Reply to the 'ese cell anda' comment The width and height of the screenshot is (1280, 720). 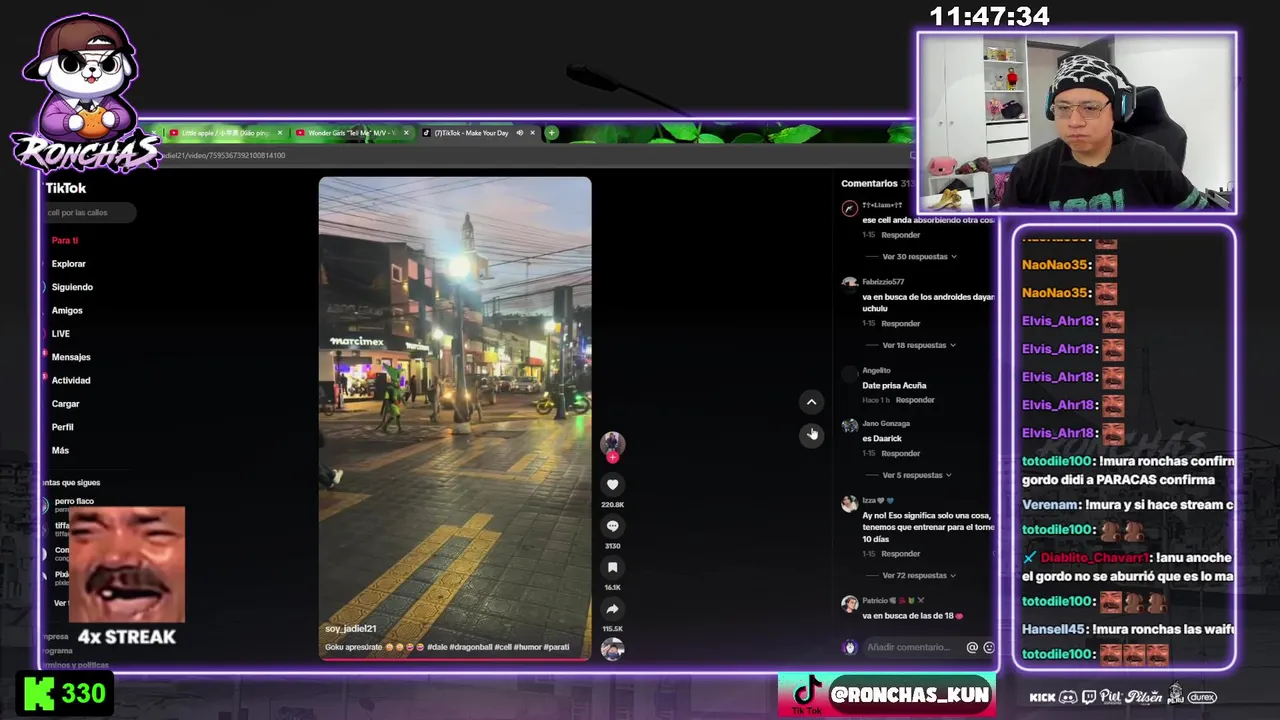901,235
